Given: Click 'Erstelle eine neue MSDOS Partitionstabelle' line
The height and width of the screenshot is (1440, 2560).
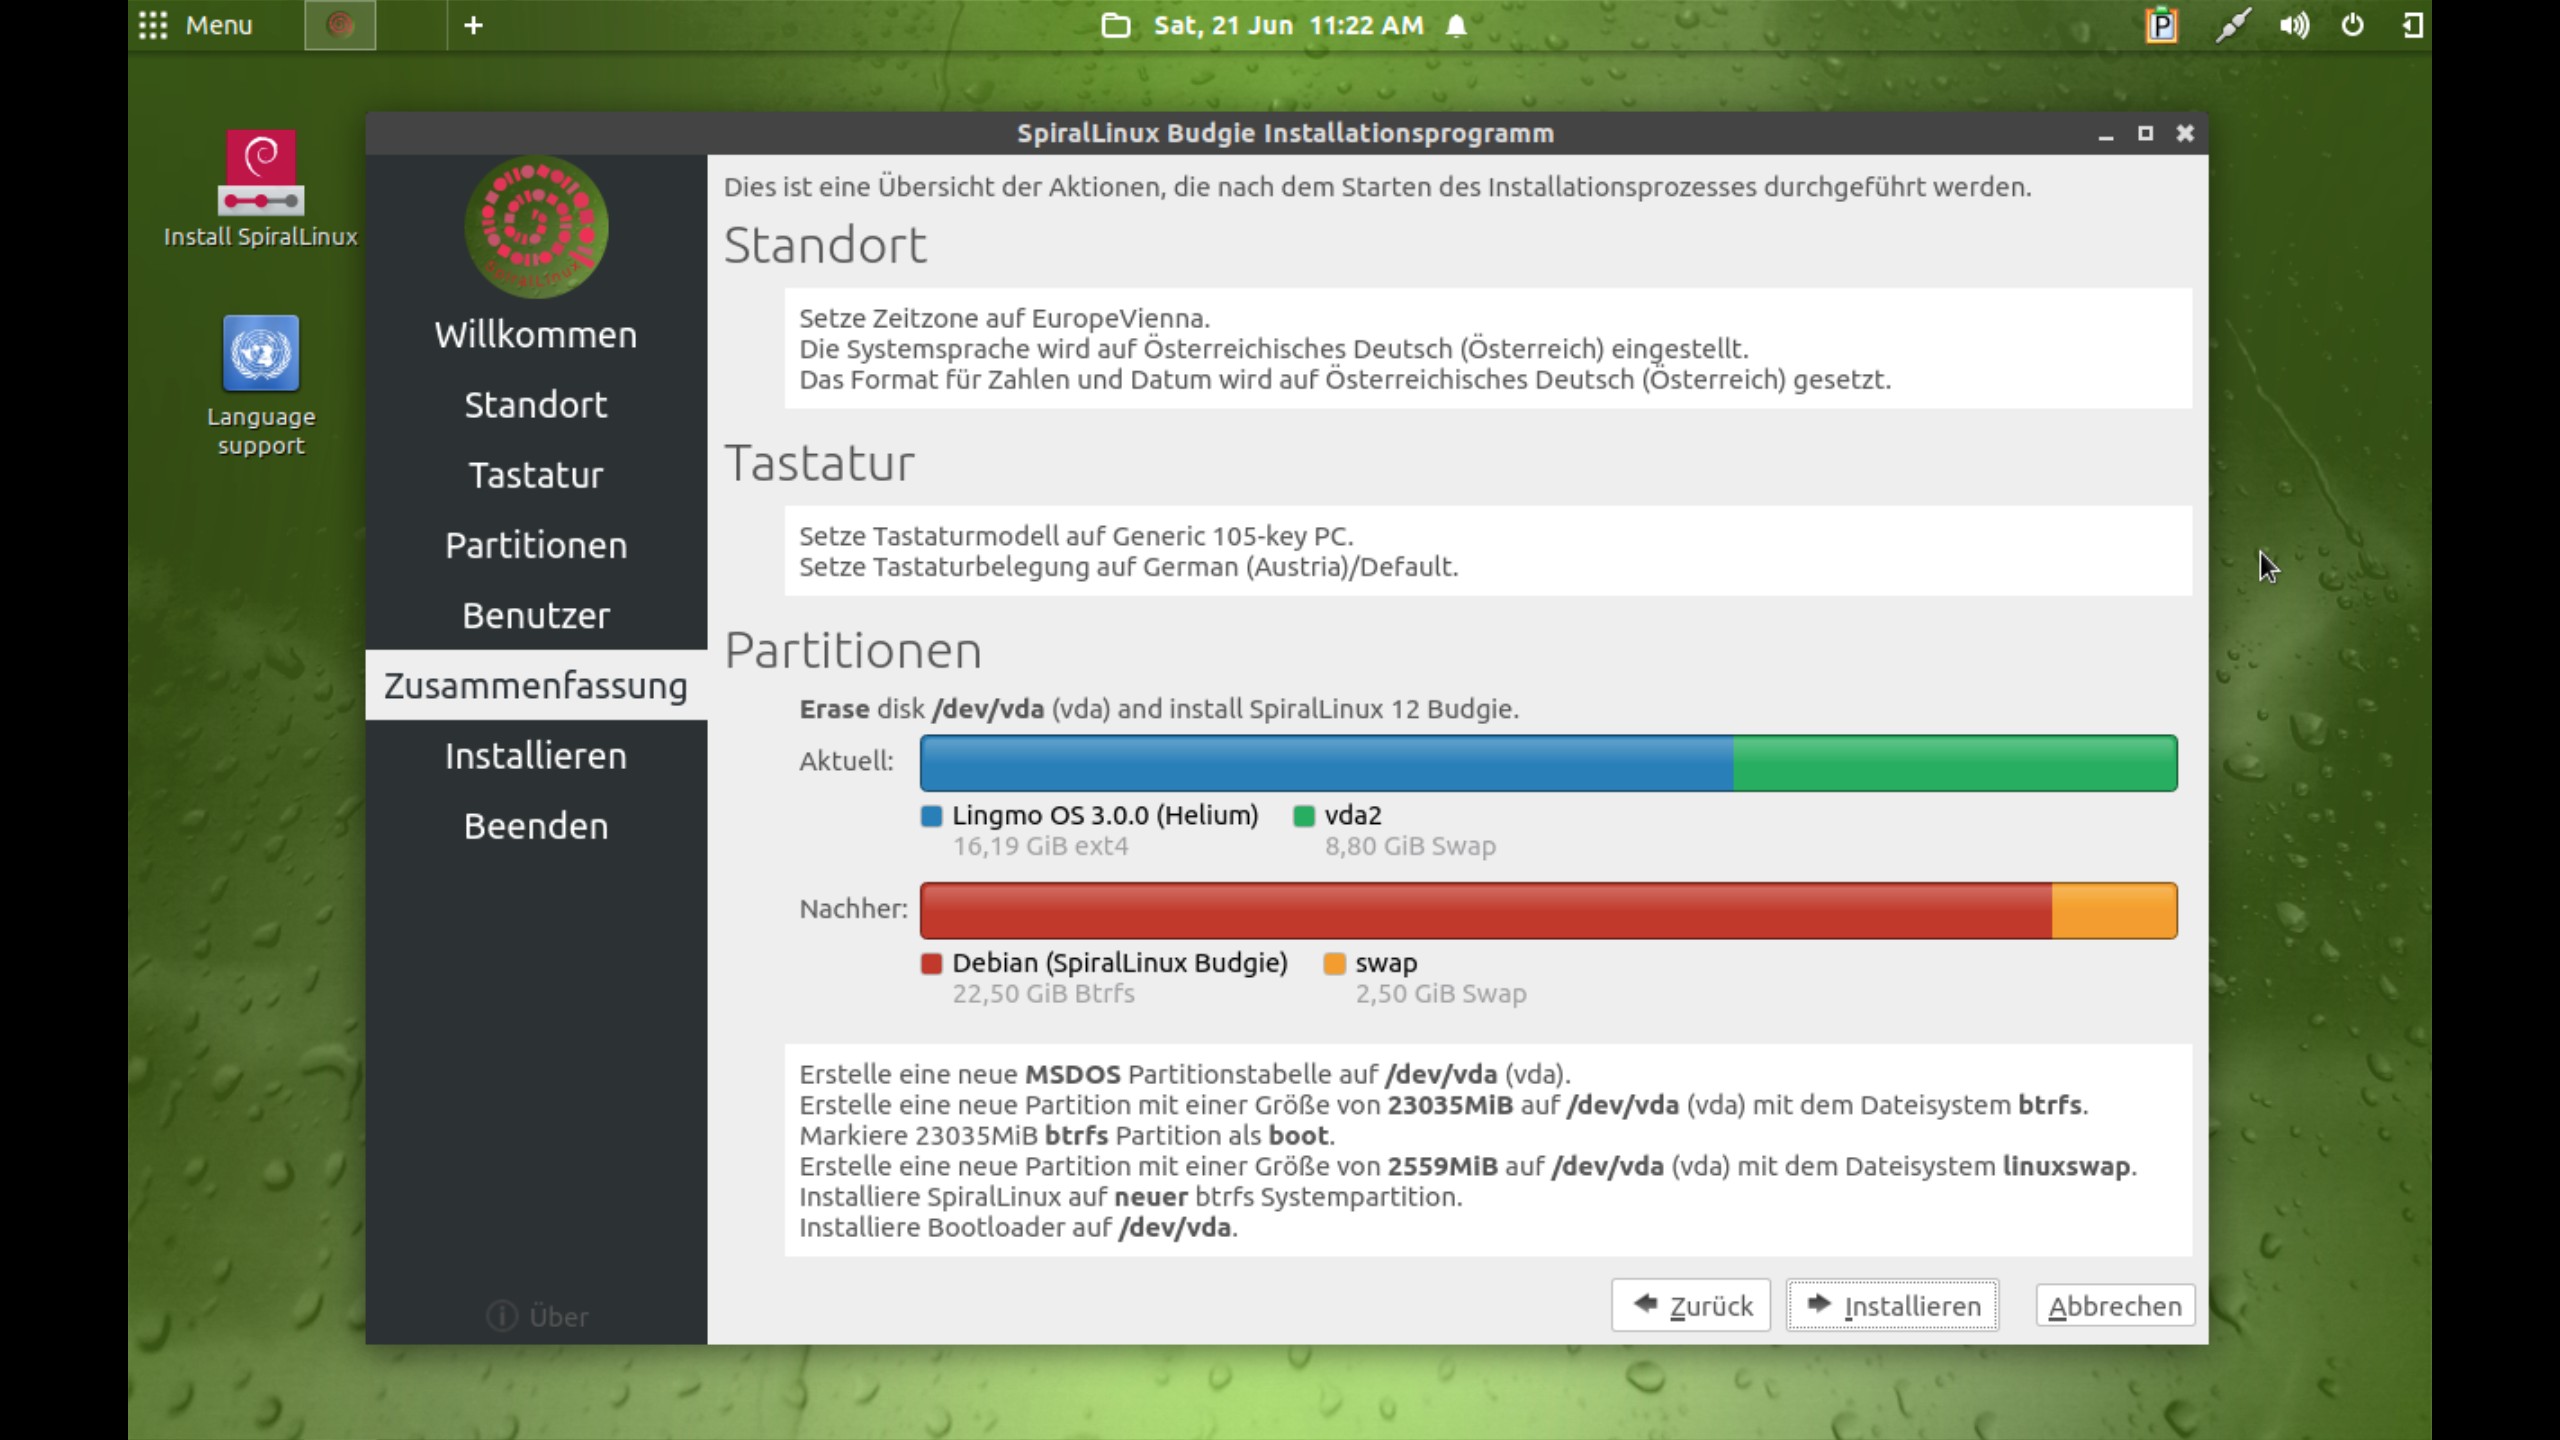Looking at the screenshot, I should (1184, 1075).
